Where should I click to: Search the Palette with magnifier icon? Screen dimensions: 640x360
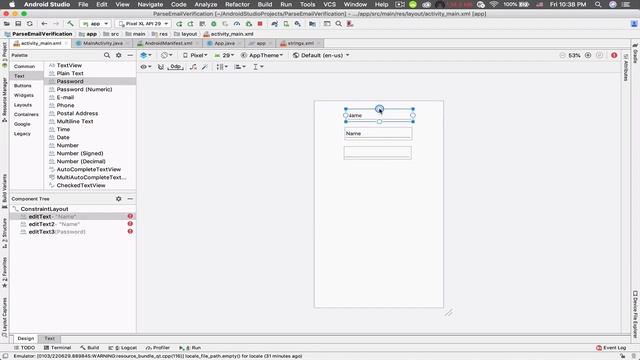pyautogui.click(x=107, y=55)
